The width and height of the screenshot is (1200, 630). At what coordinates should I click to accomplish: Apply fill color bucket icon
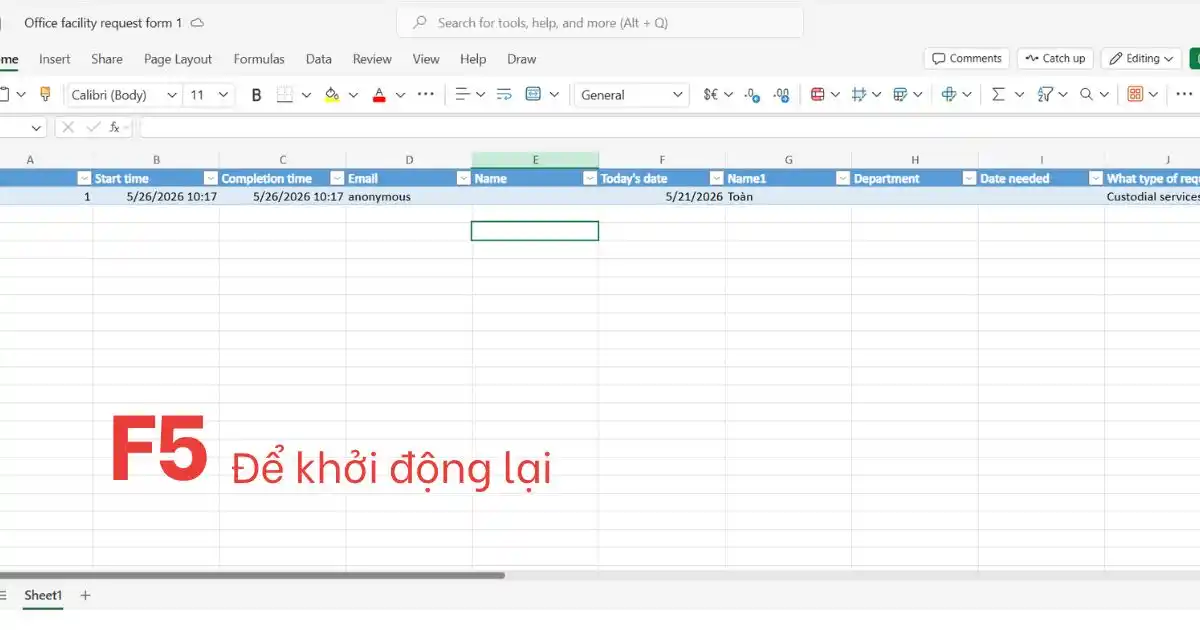coord(332,95)
